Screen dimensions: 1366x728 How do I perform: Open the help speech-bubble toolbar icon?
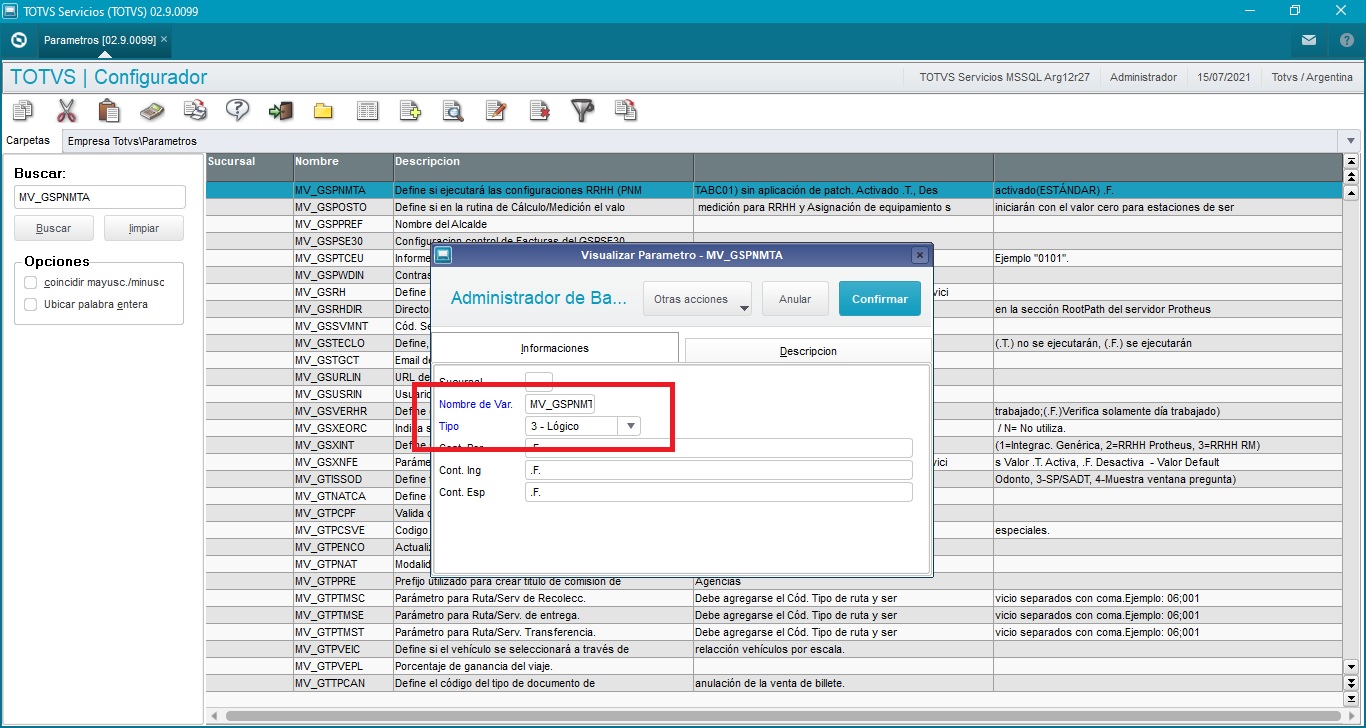(237, 110)
